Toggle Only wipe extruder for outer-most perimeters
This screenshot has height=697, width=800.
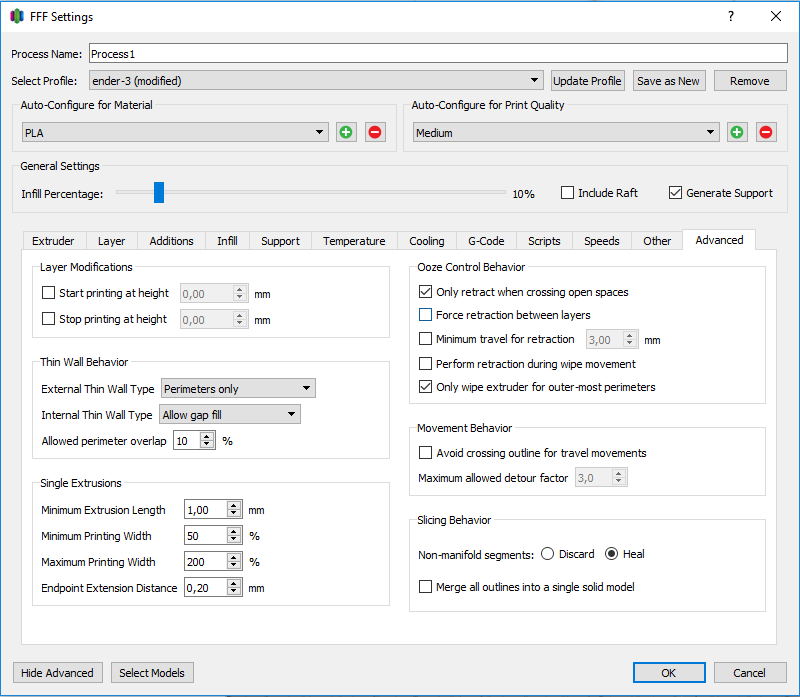[425, 387]
